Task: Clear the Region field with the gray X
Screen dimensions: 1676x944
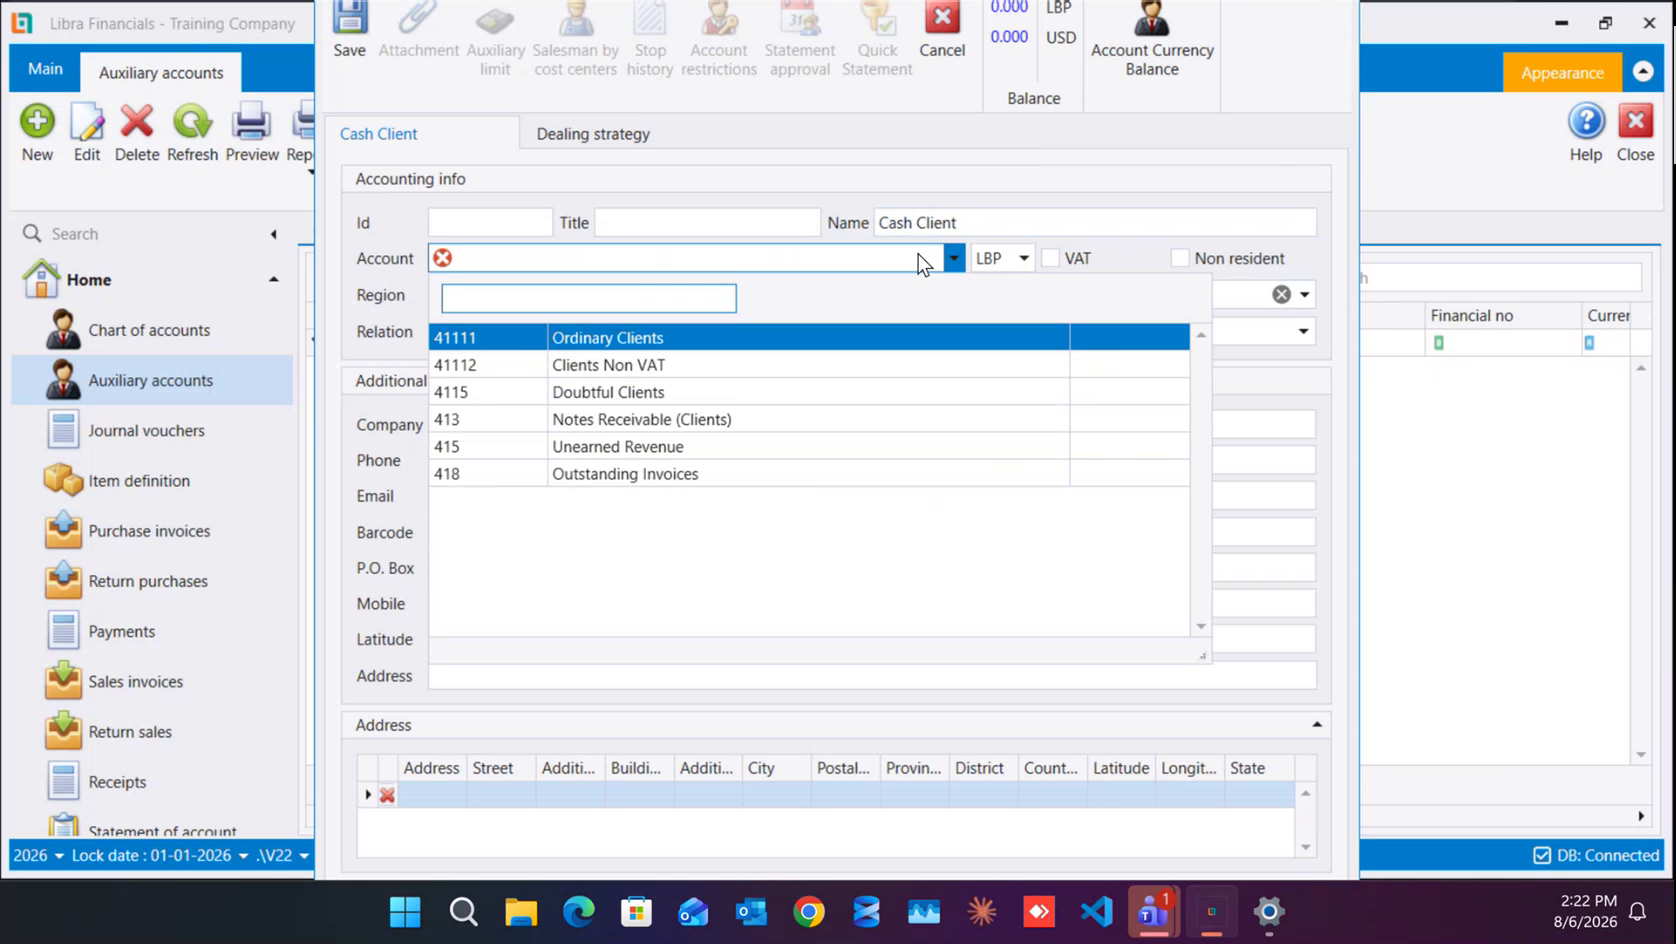Action: coord(1281,294)
